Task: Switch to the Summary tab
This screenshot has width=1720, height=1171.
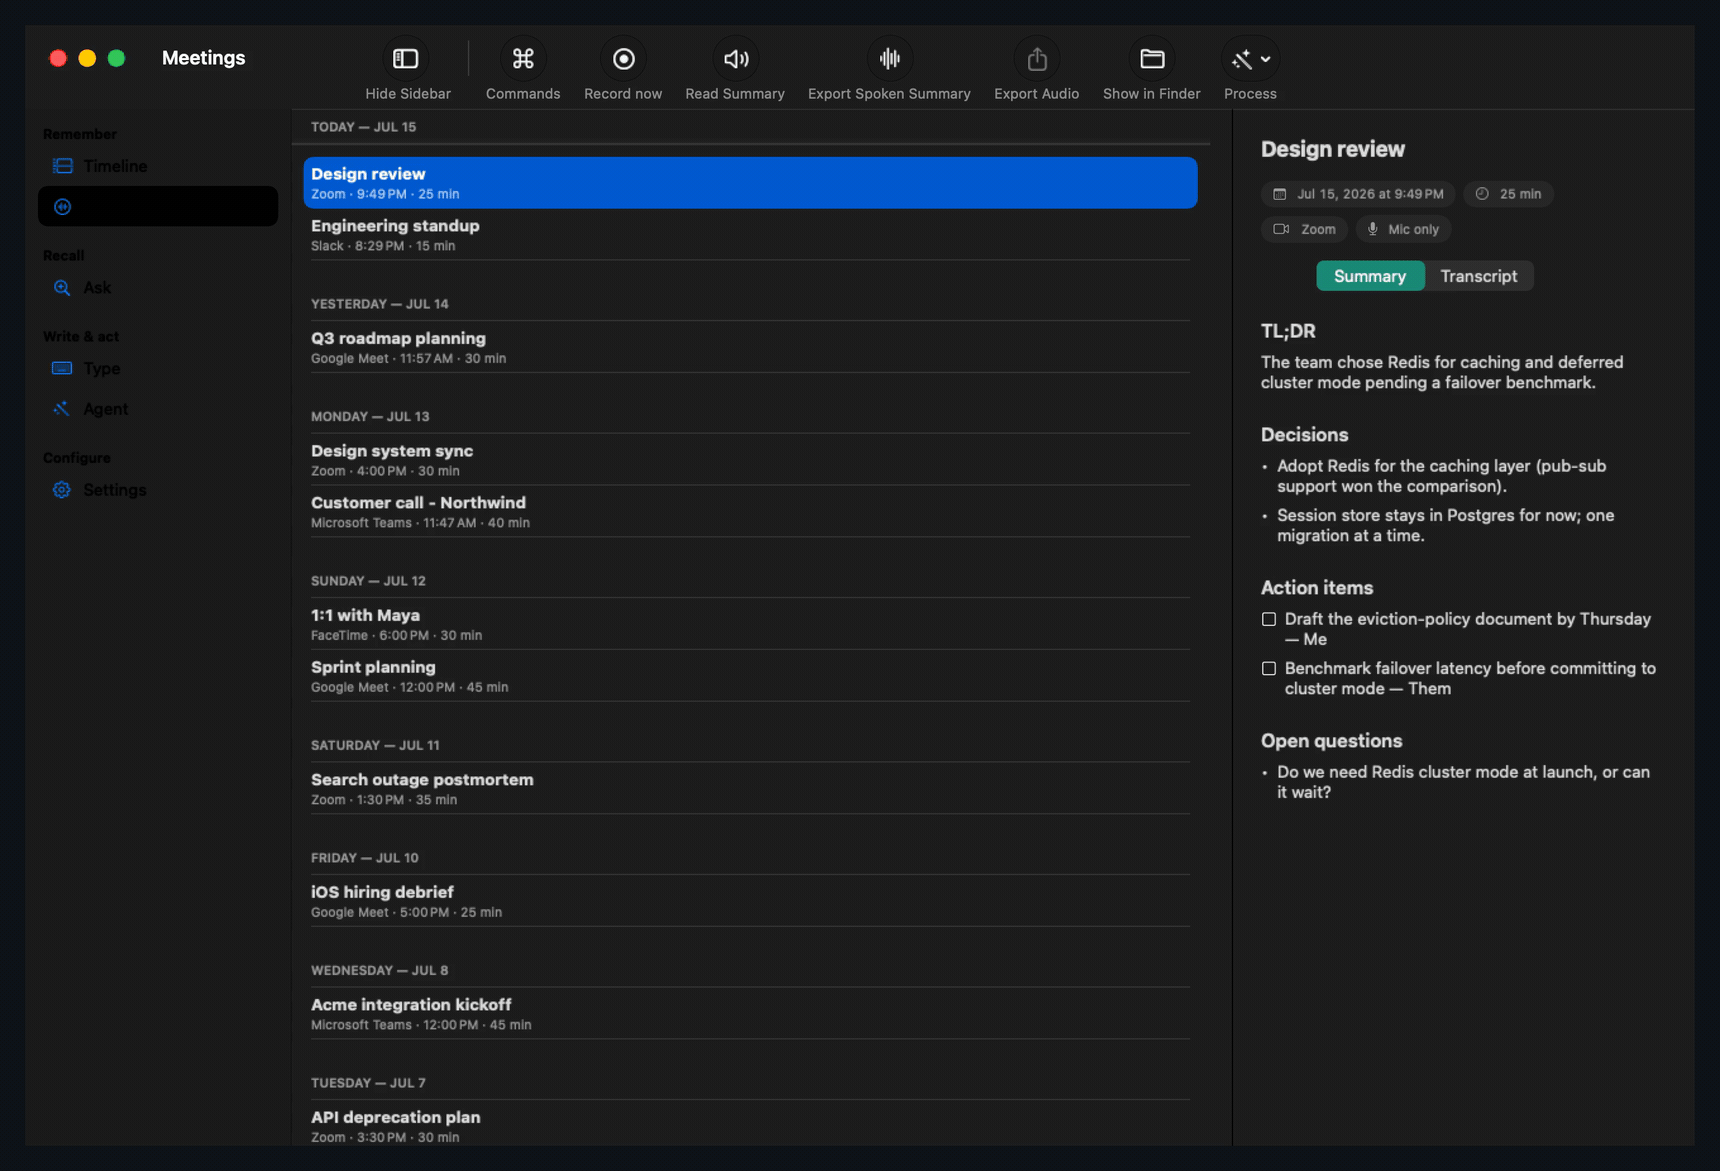Action: 1370,276
